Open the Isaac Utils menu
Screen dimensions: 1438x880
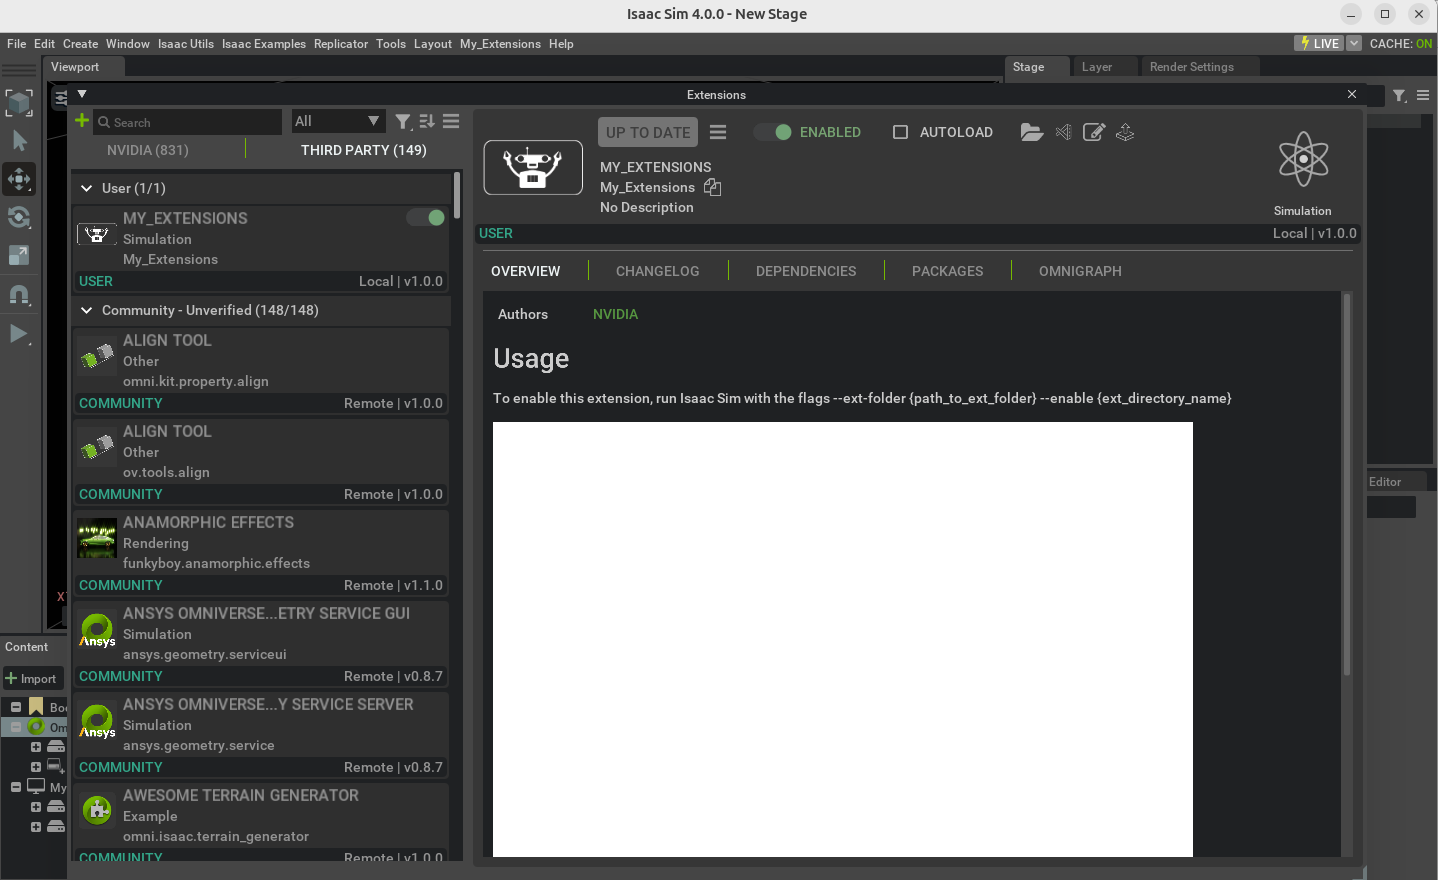click(186, 44)
